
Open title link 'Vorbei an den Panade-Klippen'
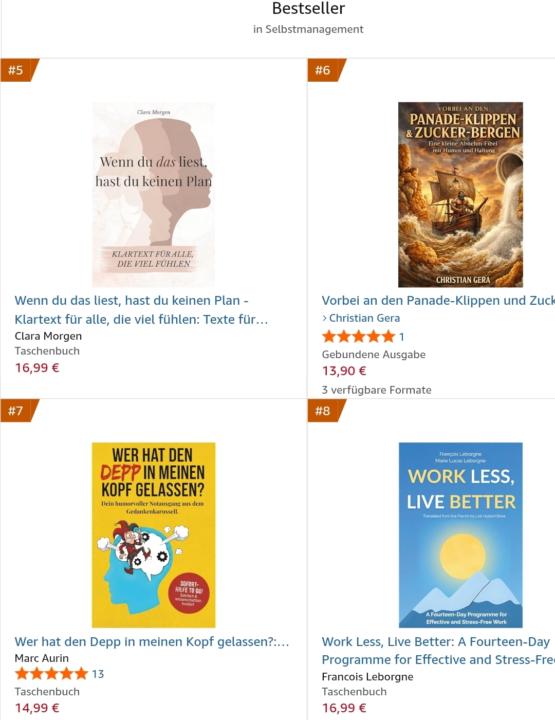438,300
